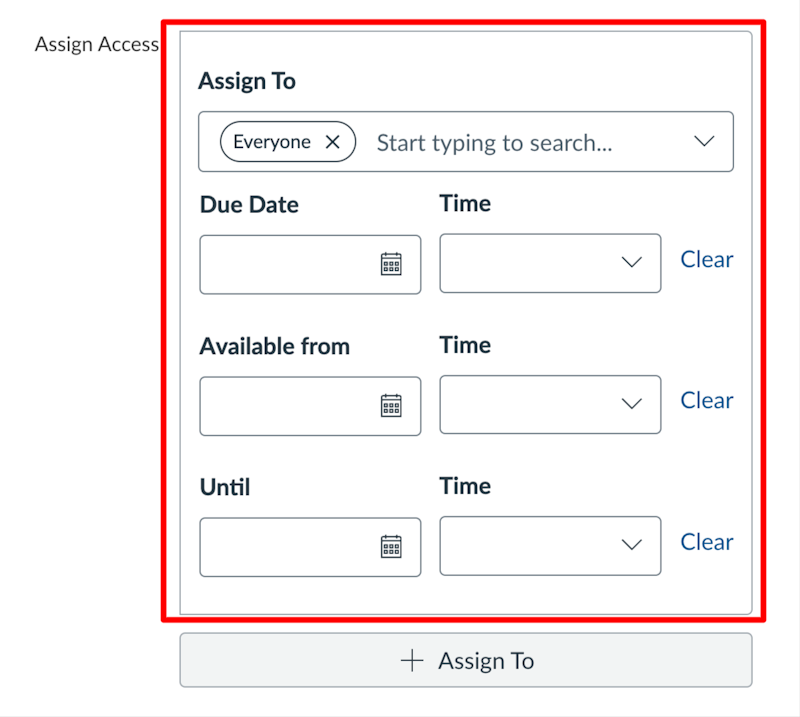Expand the Assign To dropdown chevron
This screenshot has height=717, width=800.
coord(704,141)
